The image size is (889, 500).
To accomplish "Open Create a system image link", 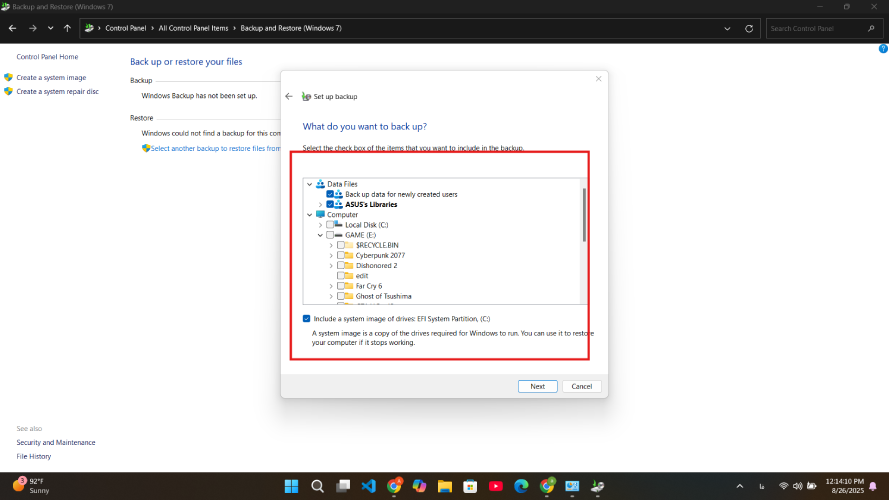I will pos(51,77).
